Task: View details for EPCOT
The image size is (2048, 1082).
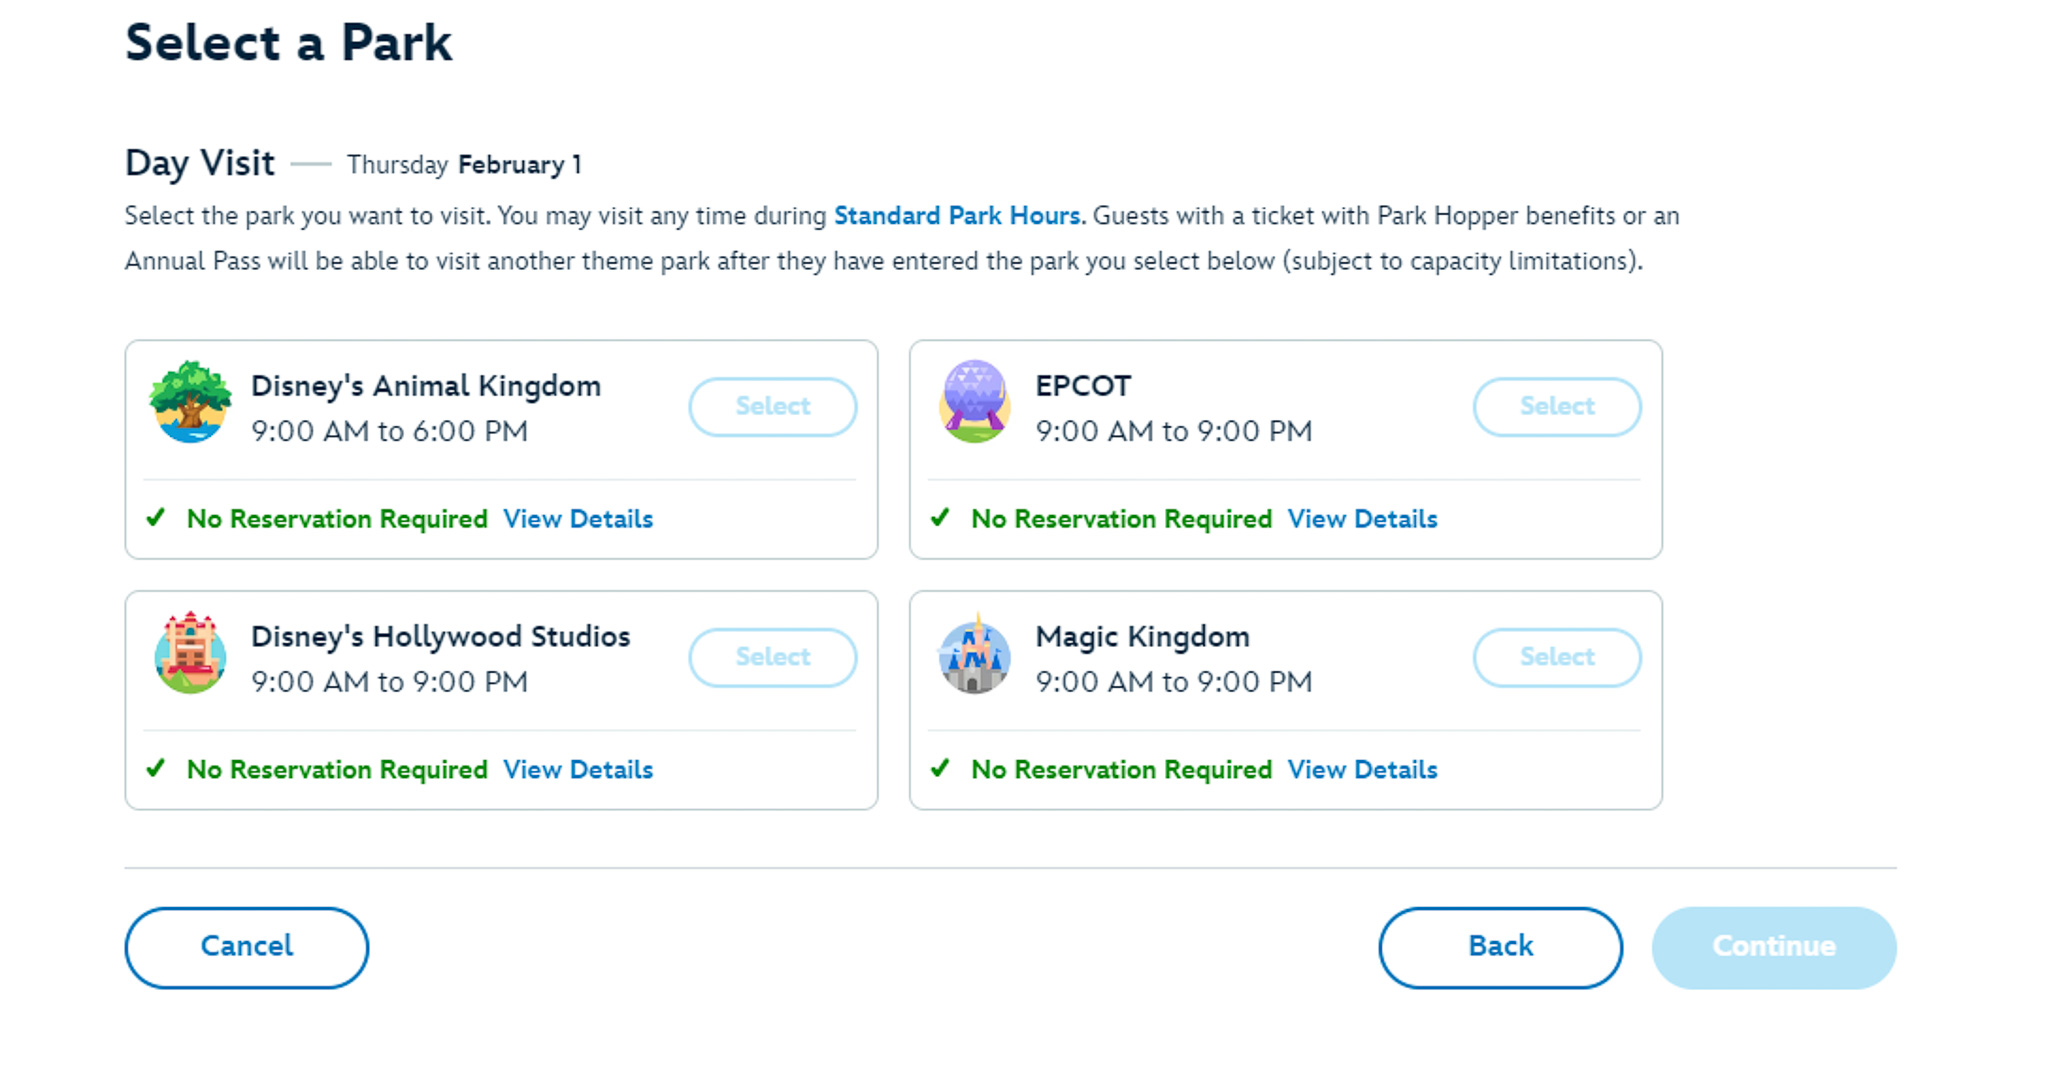Action: pyautogui.click(x=1362, y=519)
